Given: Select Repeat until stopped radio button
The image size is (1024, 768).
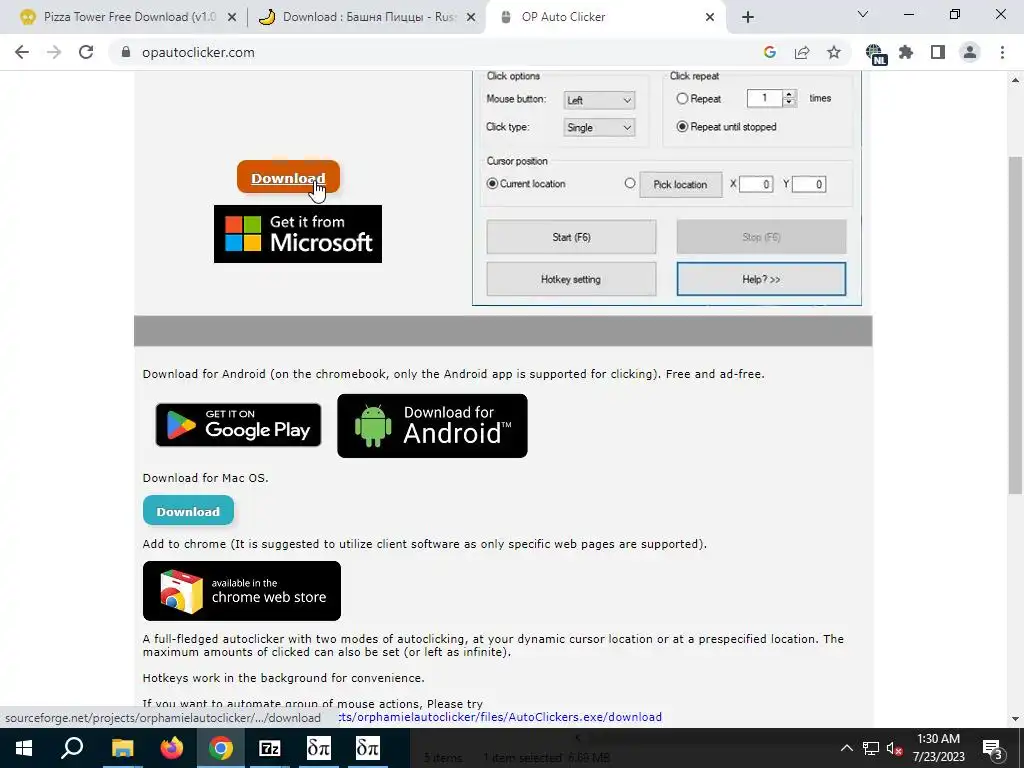Looking at the screenshot, I should pos(682,127).
